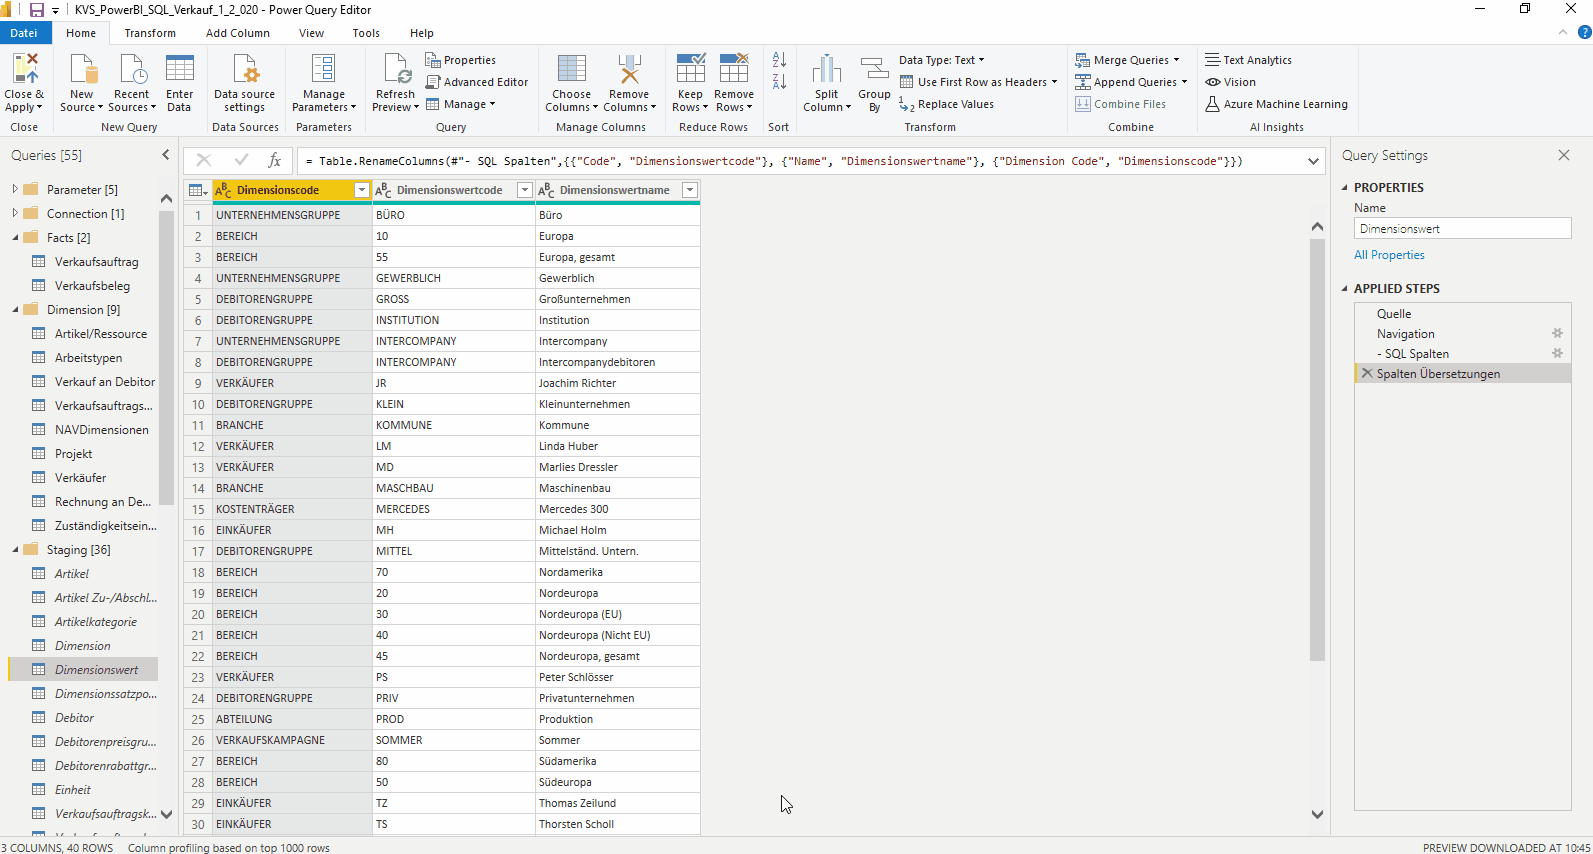Open Text Analytics
The width and height of the screenshot is (1593, 854).
point(1248,60)
